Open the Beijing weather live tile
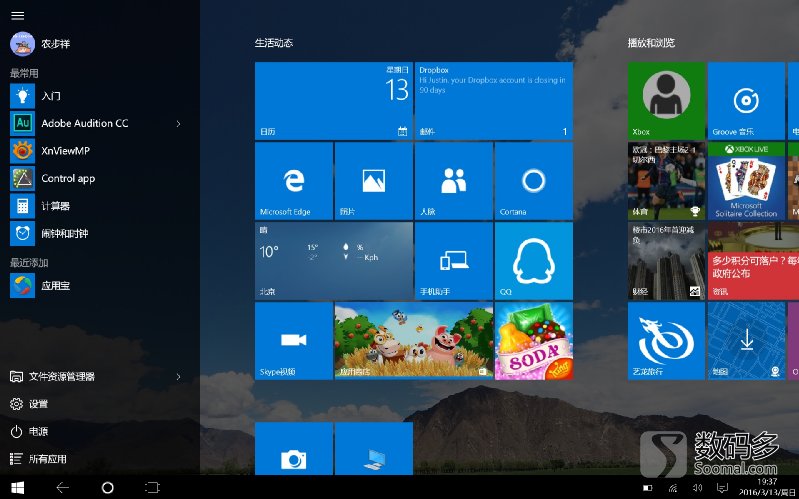This screenshot has width=799, height=499. 333,260
